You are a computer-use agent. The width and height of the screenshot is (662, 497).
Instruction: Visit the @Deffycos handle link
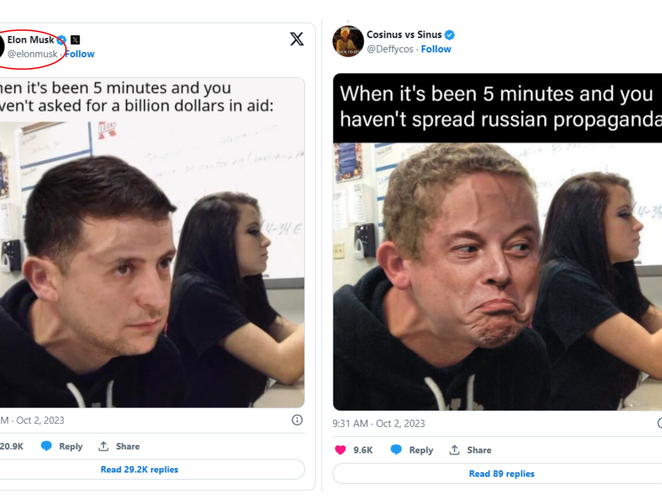(x=390, y=49)
